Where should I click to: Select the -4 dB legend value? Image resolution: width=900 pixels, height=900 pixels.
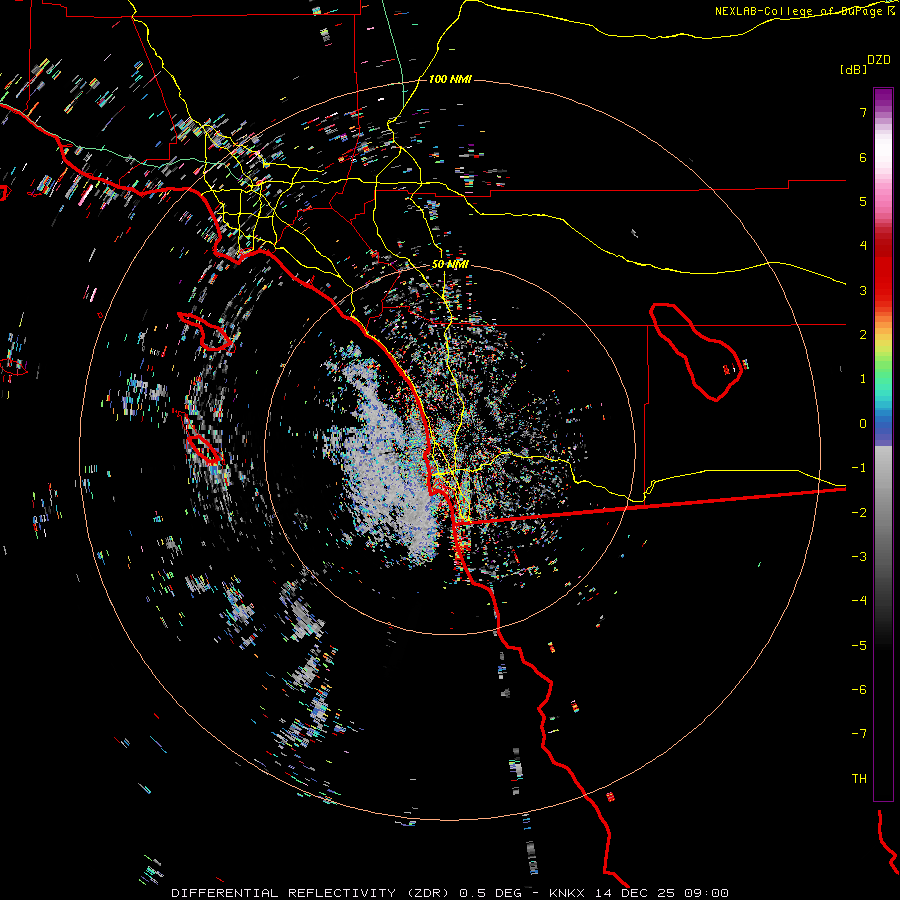tap(859, 601)
